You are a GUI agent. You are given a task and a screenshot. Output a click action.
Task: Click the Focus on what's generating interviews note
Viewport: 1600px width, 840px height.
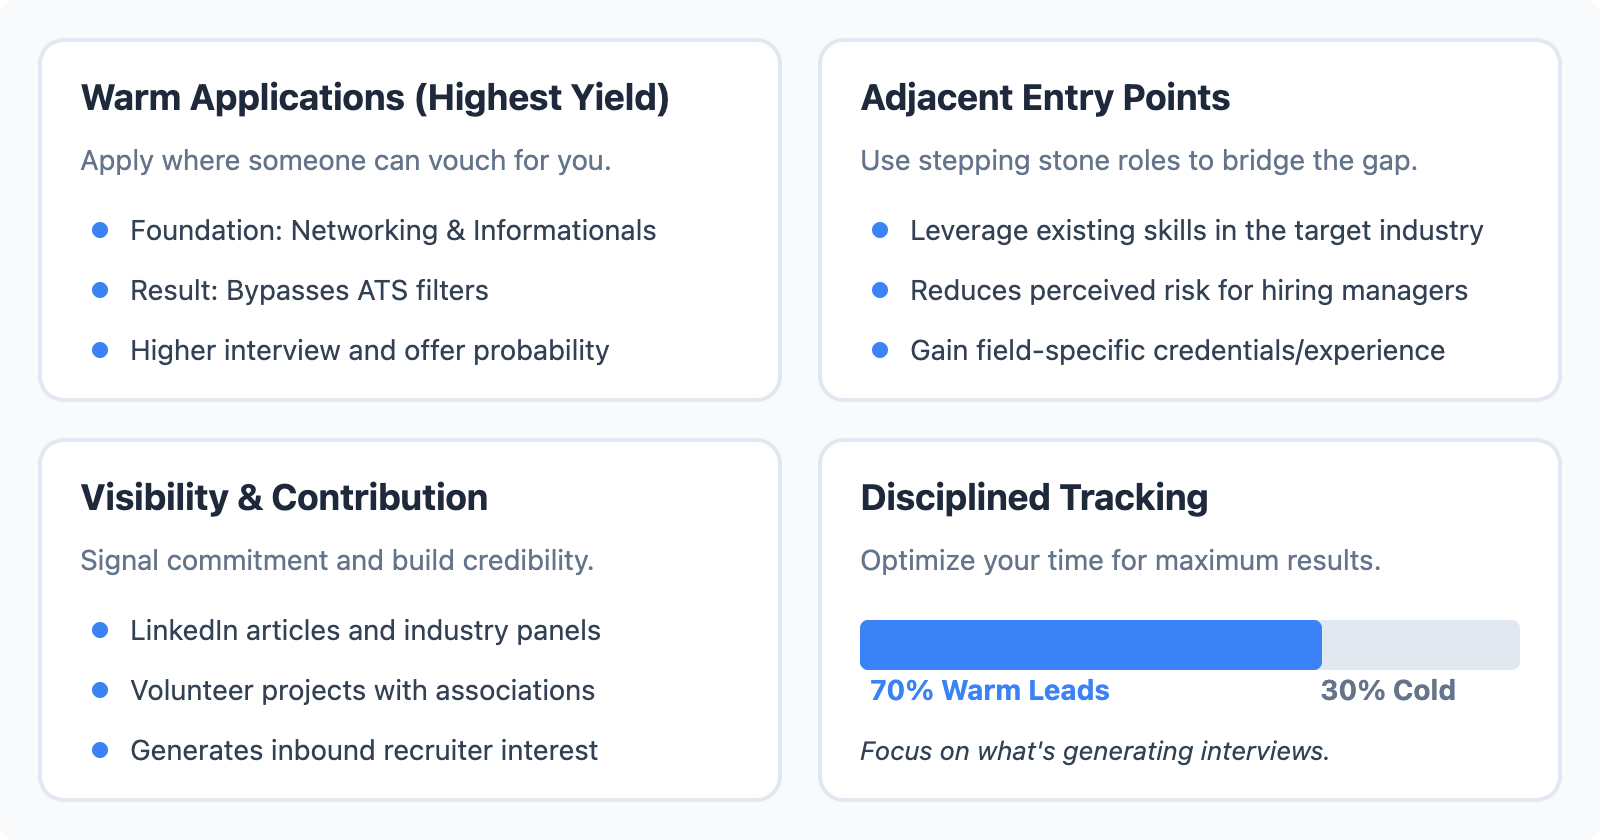[x=1095, y=751]
